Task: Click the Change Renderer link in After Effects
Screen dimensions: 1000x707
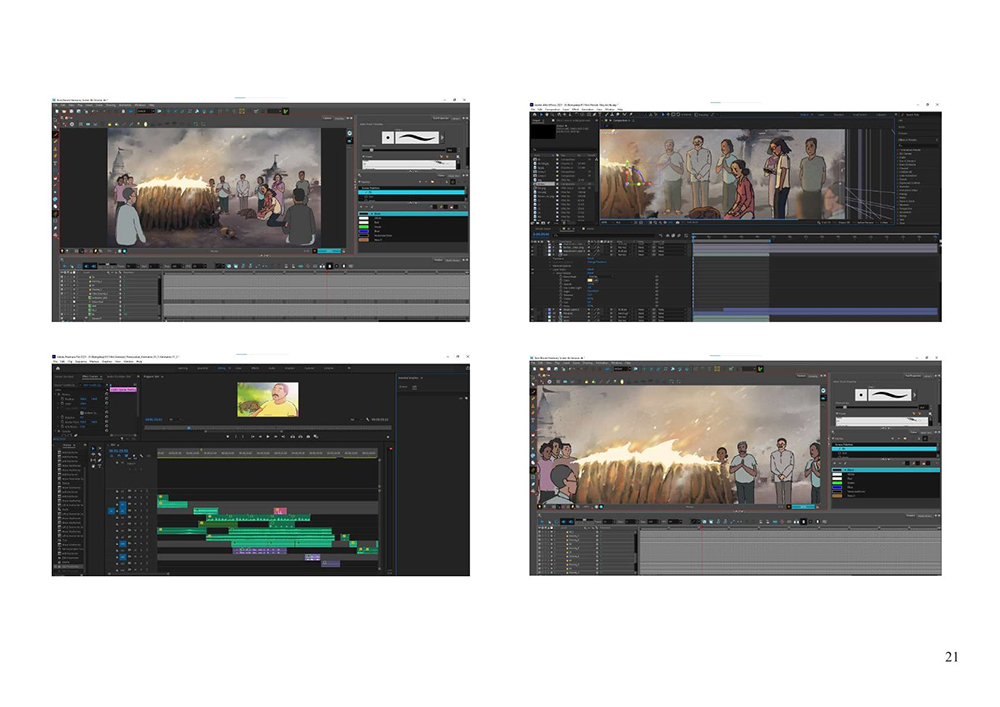Action: 597,262
